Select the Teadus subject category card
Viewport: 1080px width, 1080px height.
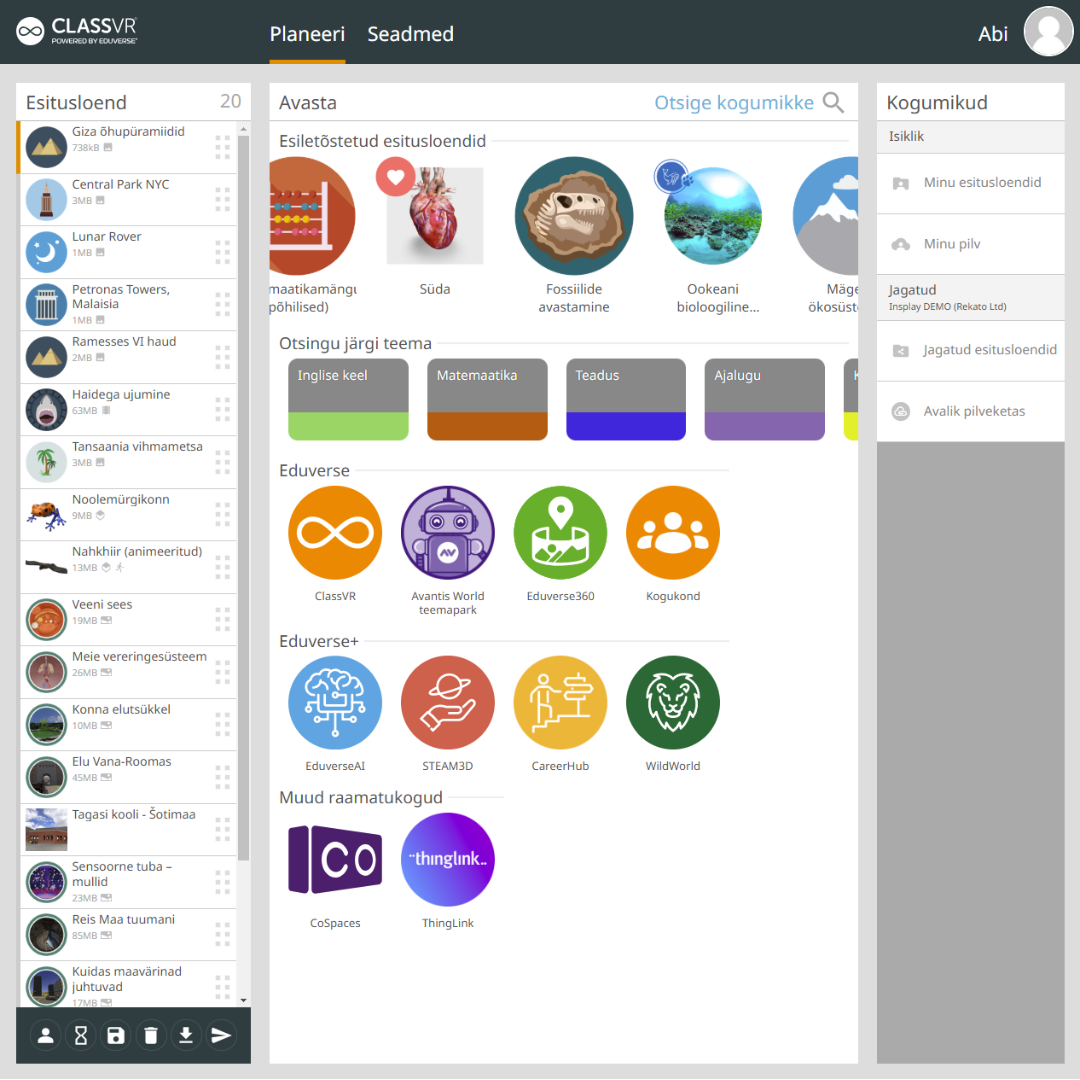(x=625, y=398)
